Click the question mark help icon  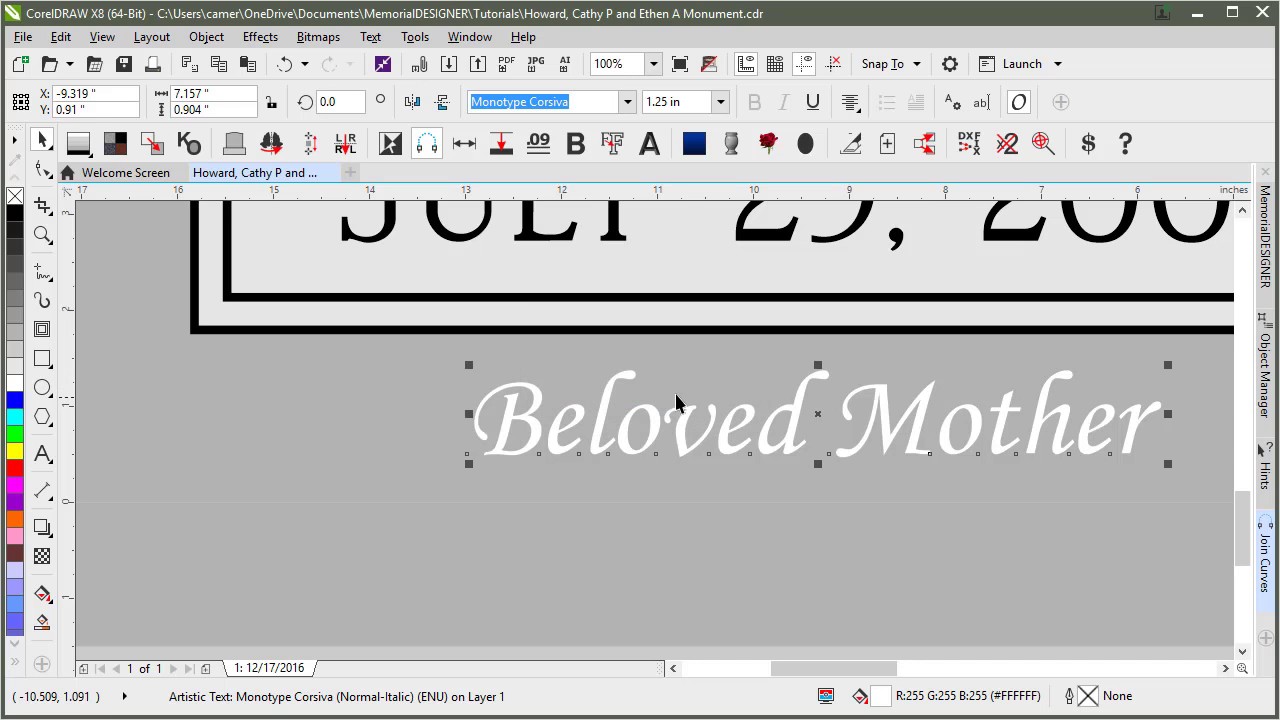1125,143
